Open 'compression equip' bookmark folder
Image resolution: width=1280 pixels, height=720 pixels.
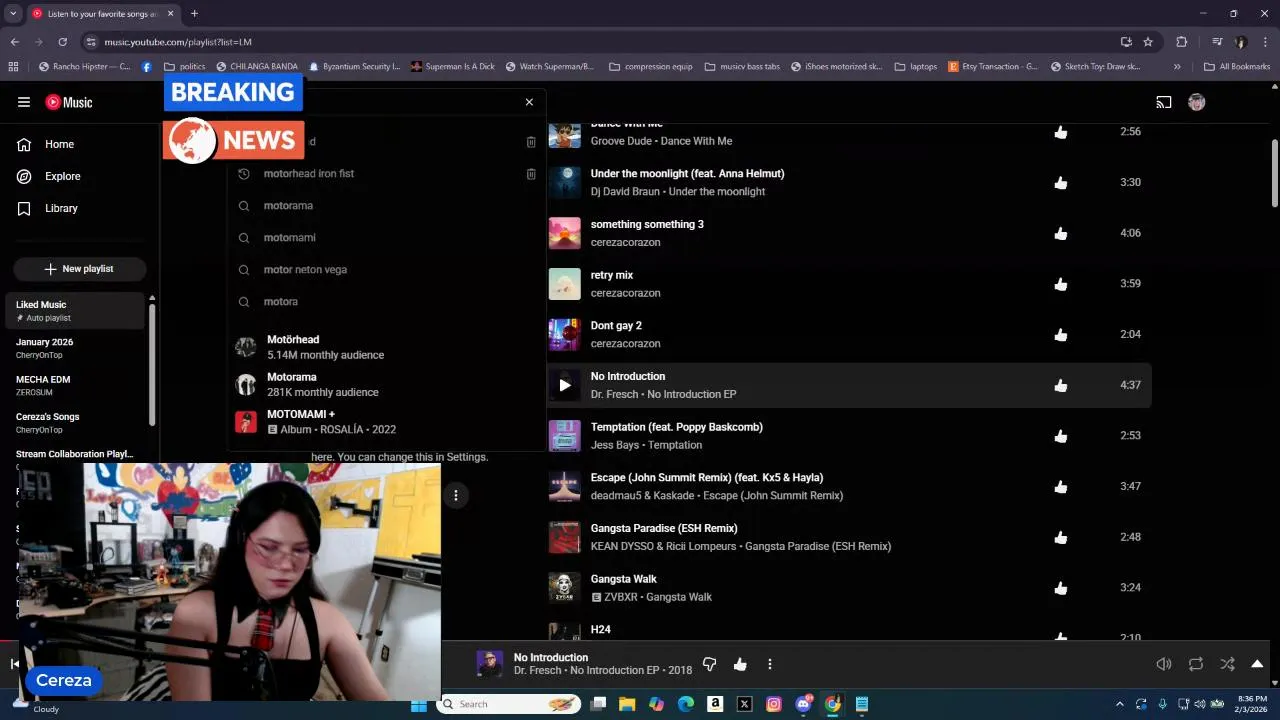tap(650, 67)
